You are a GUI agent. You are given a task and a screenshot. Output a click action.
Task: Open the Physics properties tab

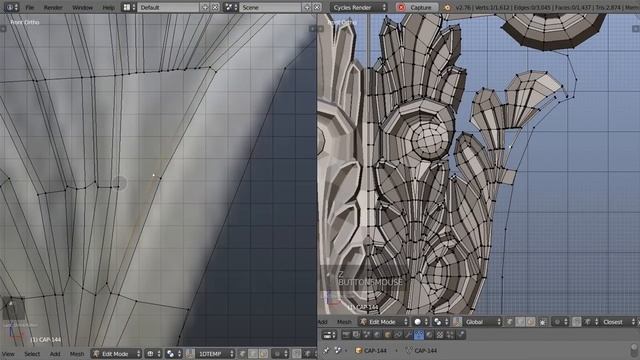click(461, 335)
